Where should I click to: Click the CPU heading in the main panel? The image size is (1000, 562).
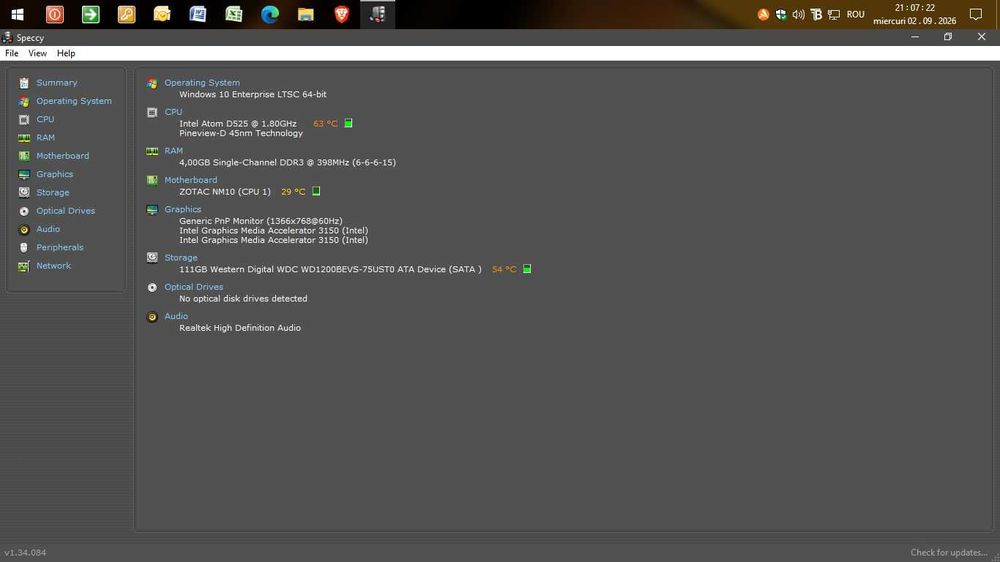tap(173, 112)
